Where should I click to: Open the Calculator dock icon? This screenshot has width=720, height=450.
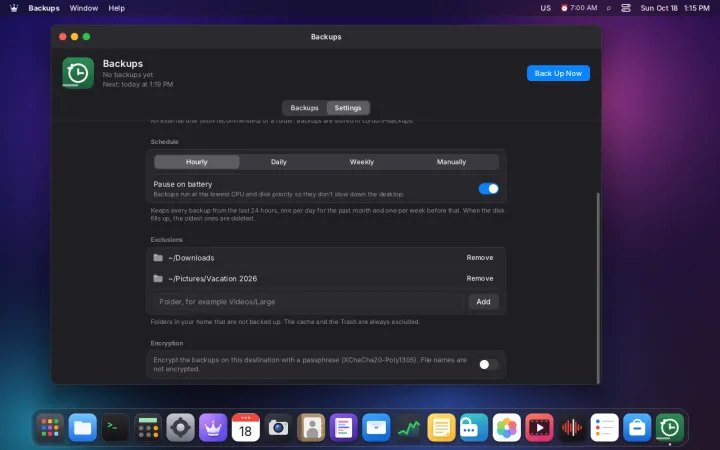(x=148, y=428)
